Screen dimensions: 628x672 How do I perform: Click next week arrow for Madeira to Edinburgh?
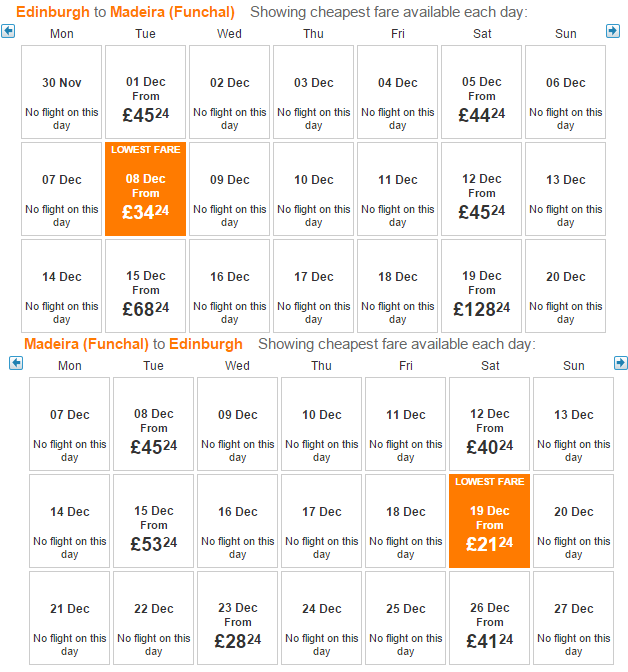point(621,363)
